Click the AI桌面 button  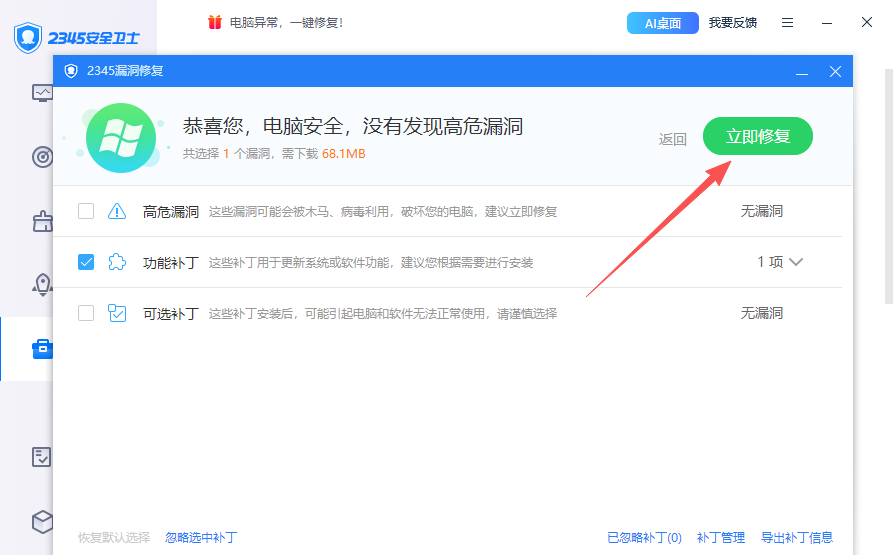pos(662,22)
